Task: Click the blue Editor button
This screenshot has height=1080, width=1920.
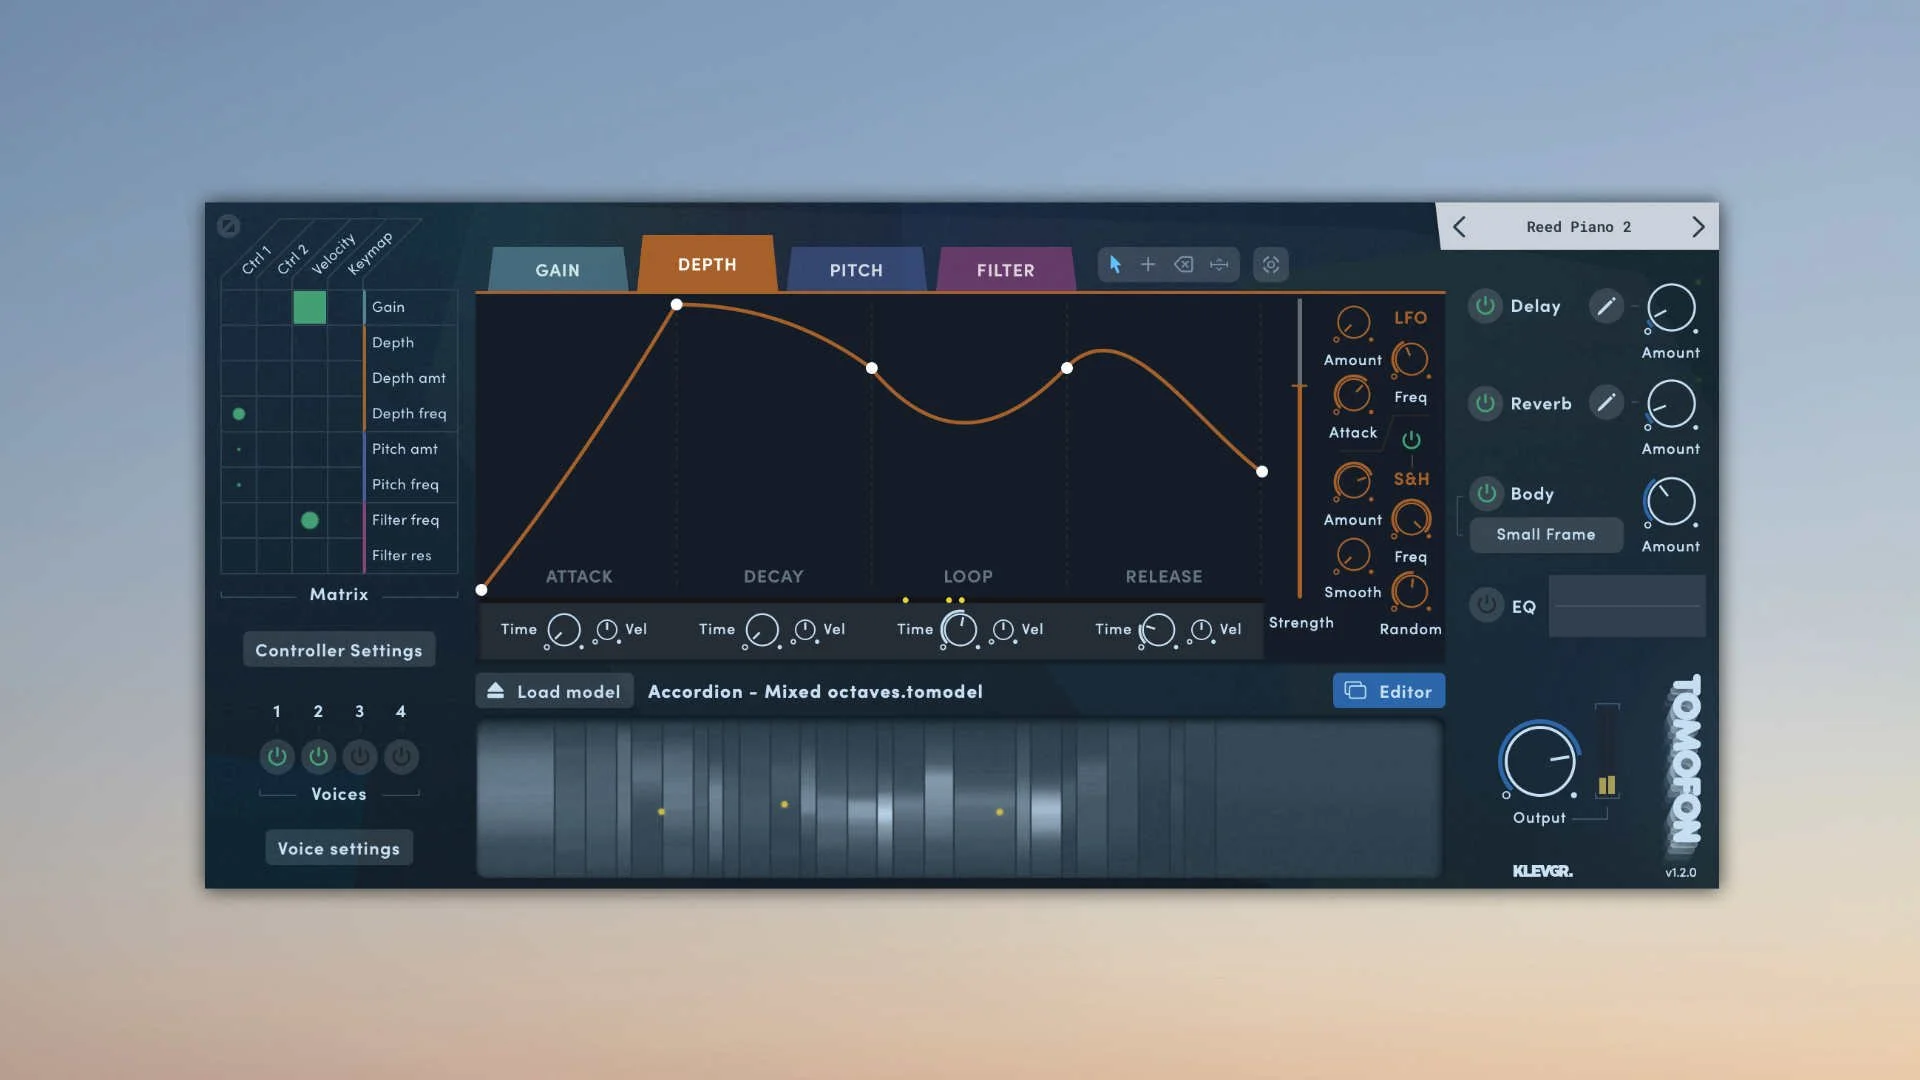Action: [x=1388, y=691]
